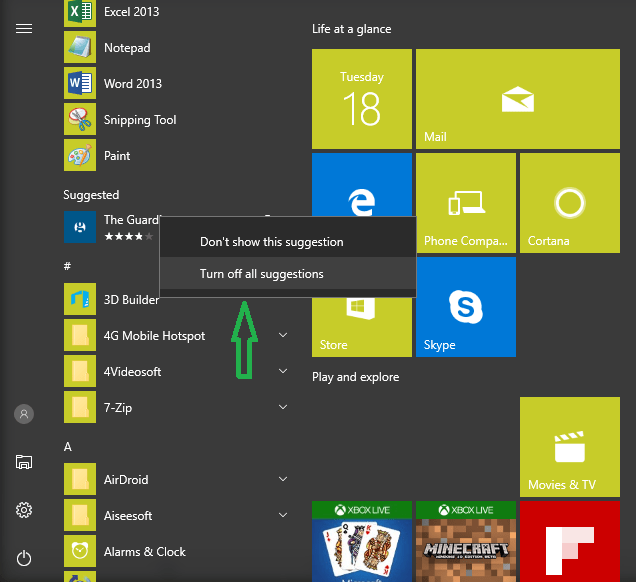Click the Play and explore group title

[x=356, y=377]
